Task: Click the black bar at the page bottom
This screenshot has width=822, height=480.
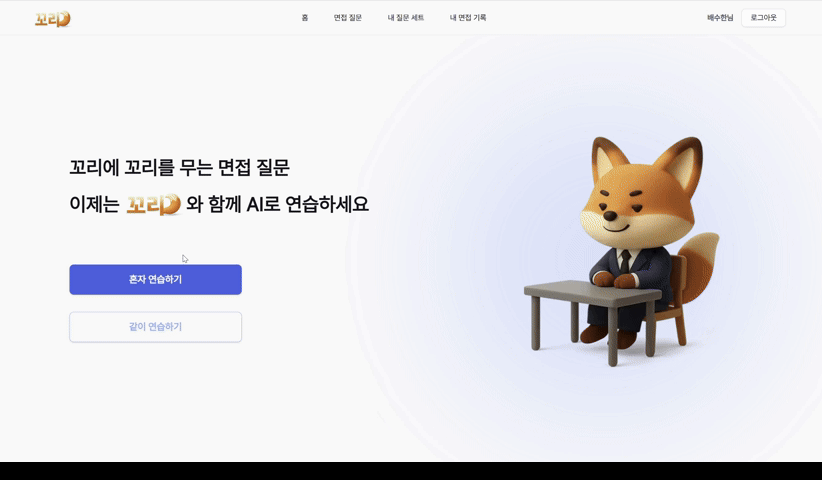Action: click(411, 471)
